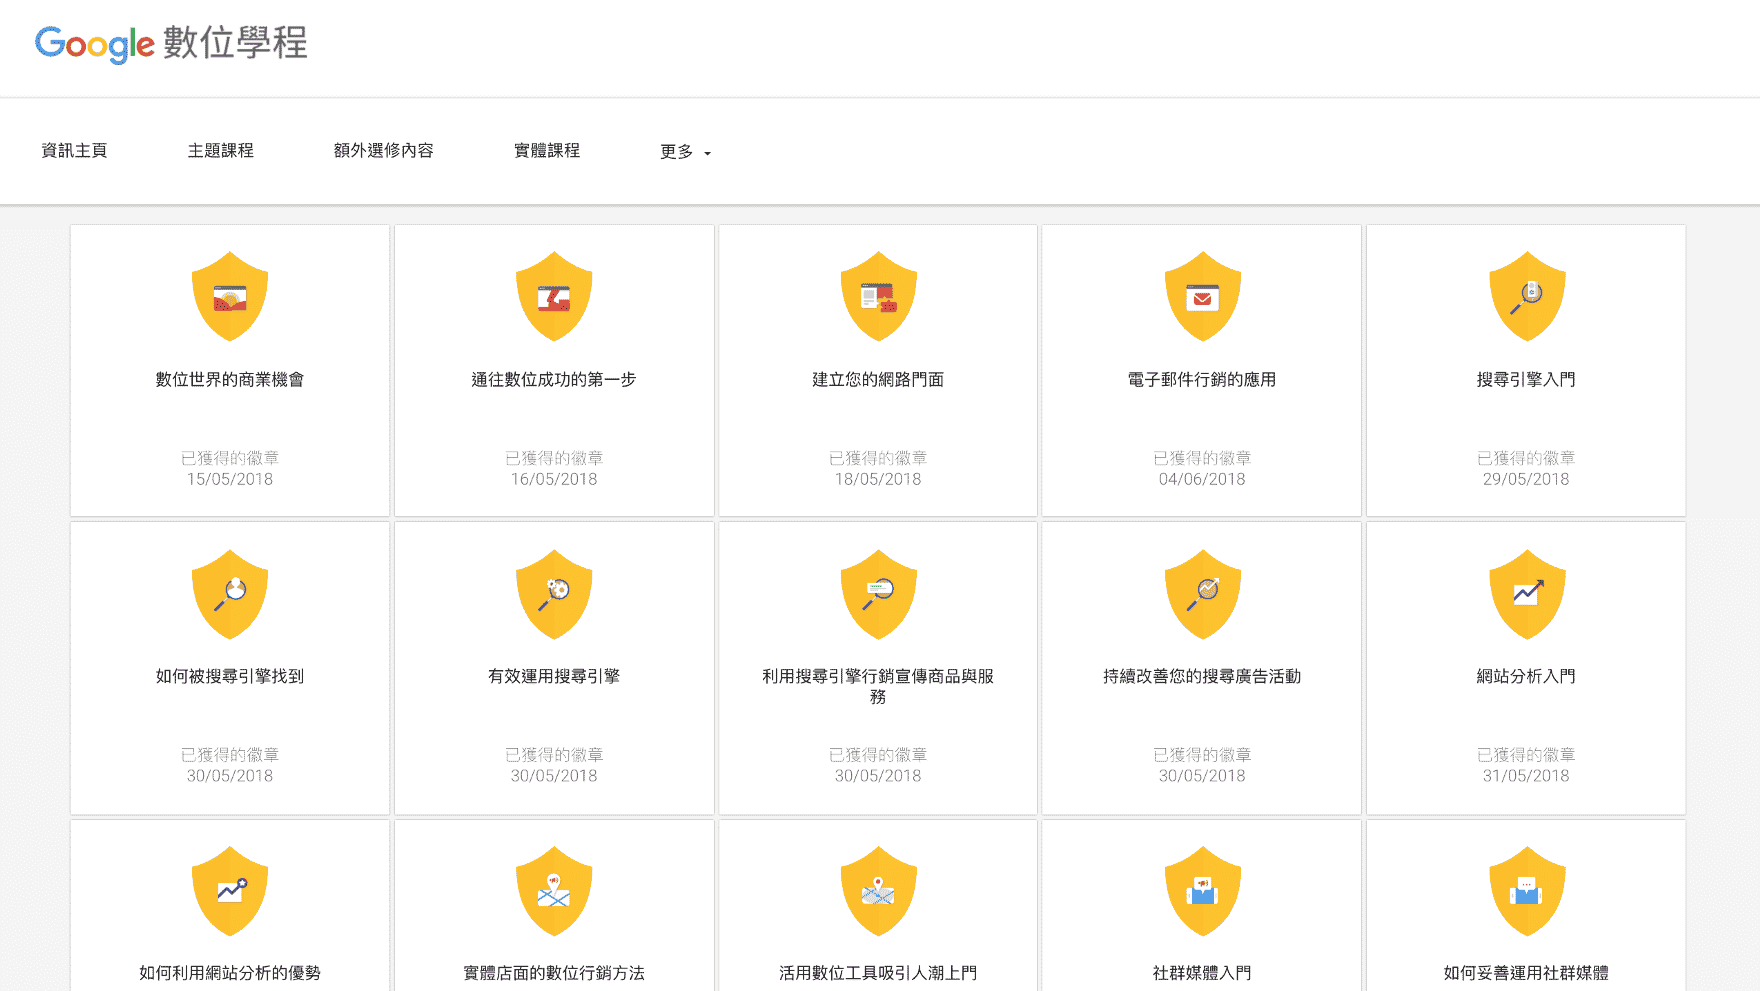The width and height of the screenshot is (1760, 991).
Task: Open the 電子郵件行銷的應用 envelope badge
Action: click(x=1202, y=296)
